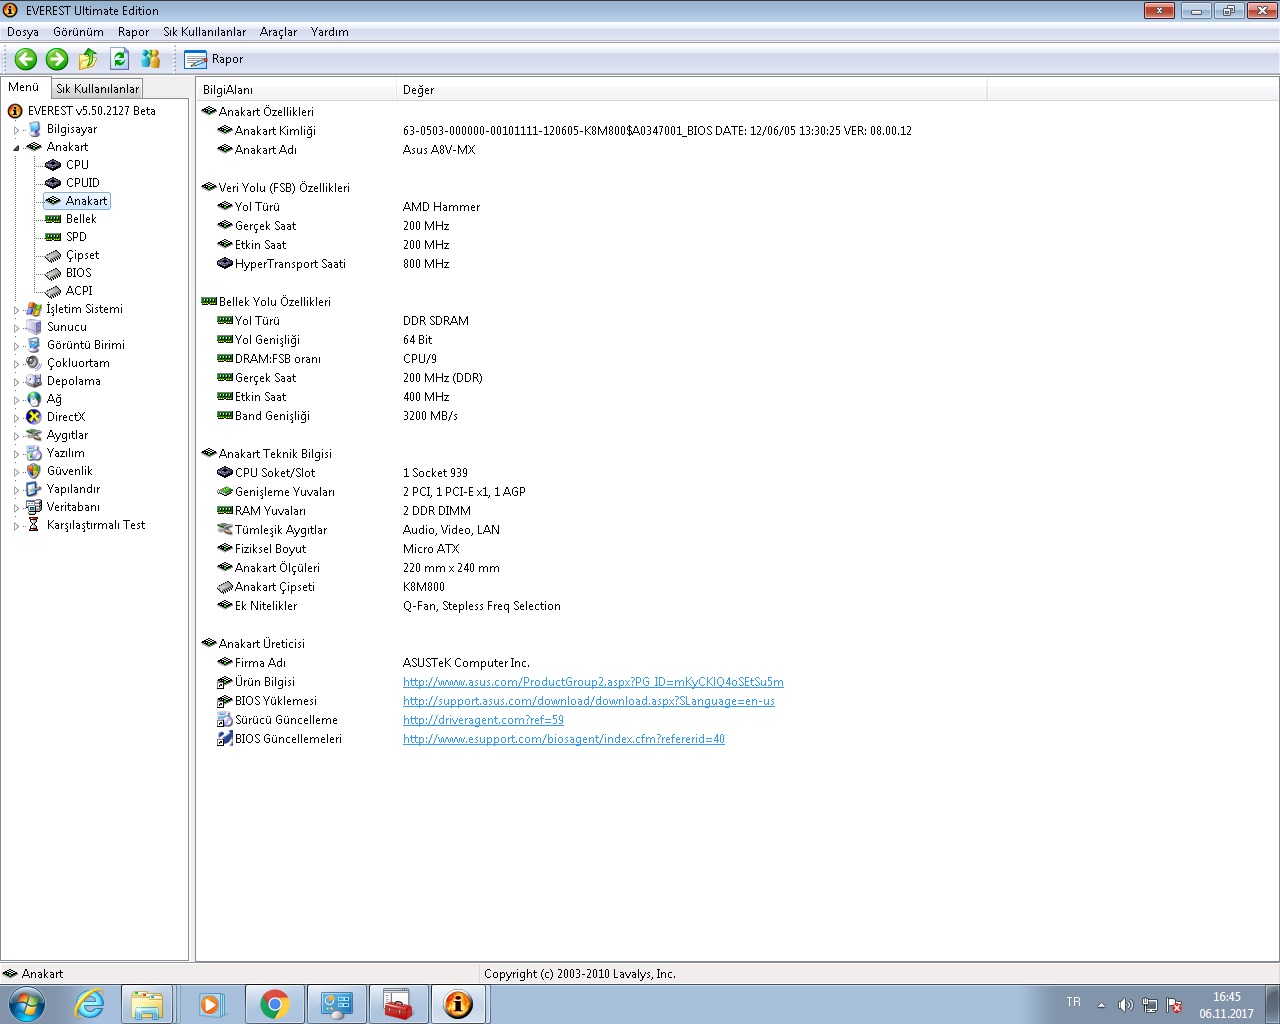
Task: Click the green Back arrow icon
Action: pos(26,59)
